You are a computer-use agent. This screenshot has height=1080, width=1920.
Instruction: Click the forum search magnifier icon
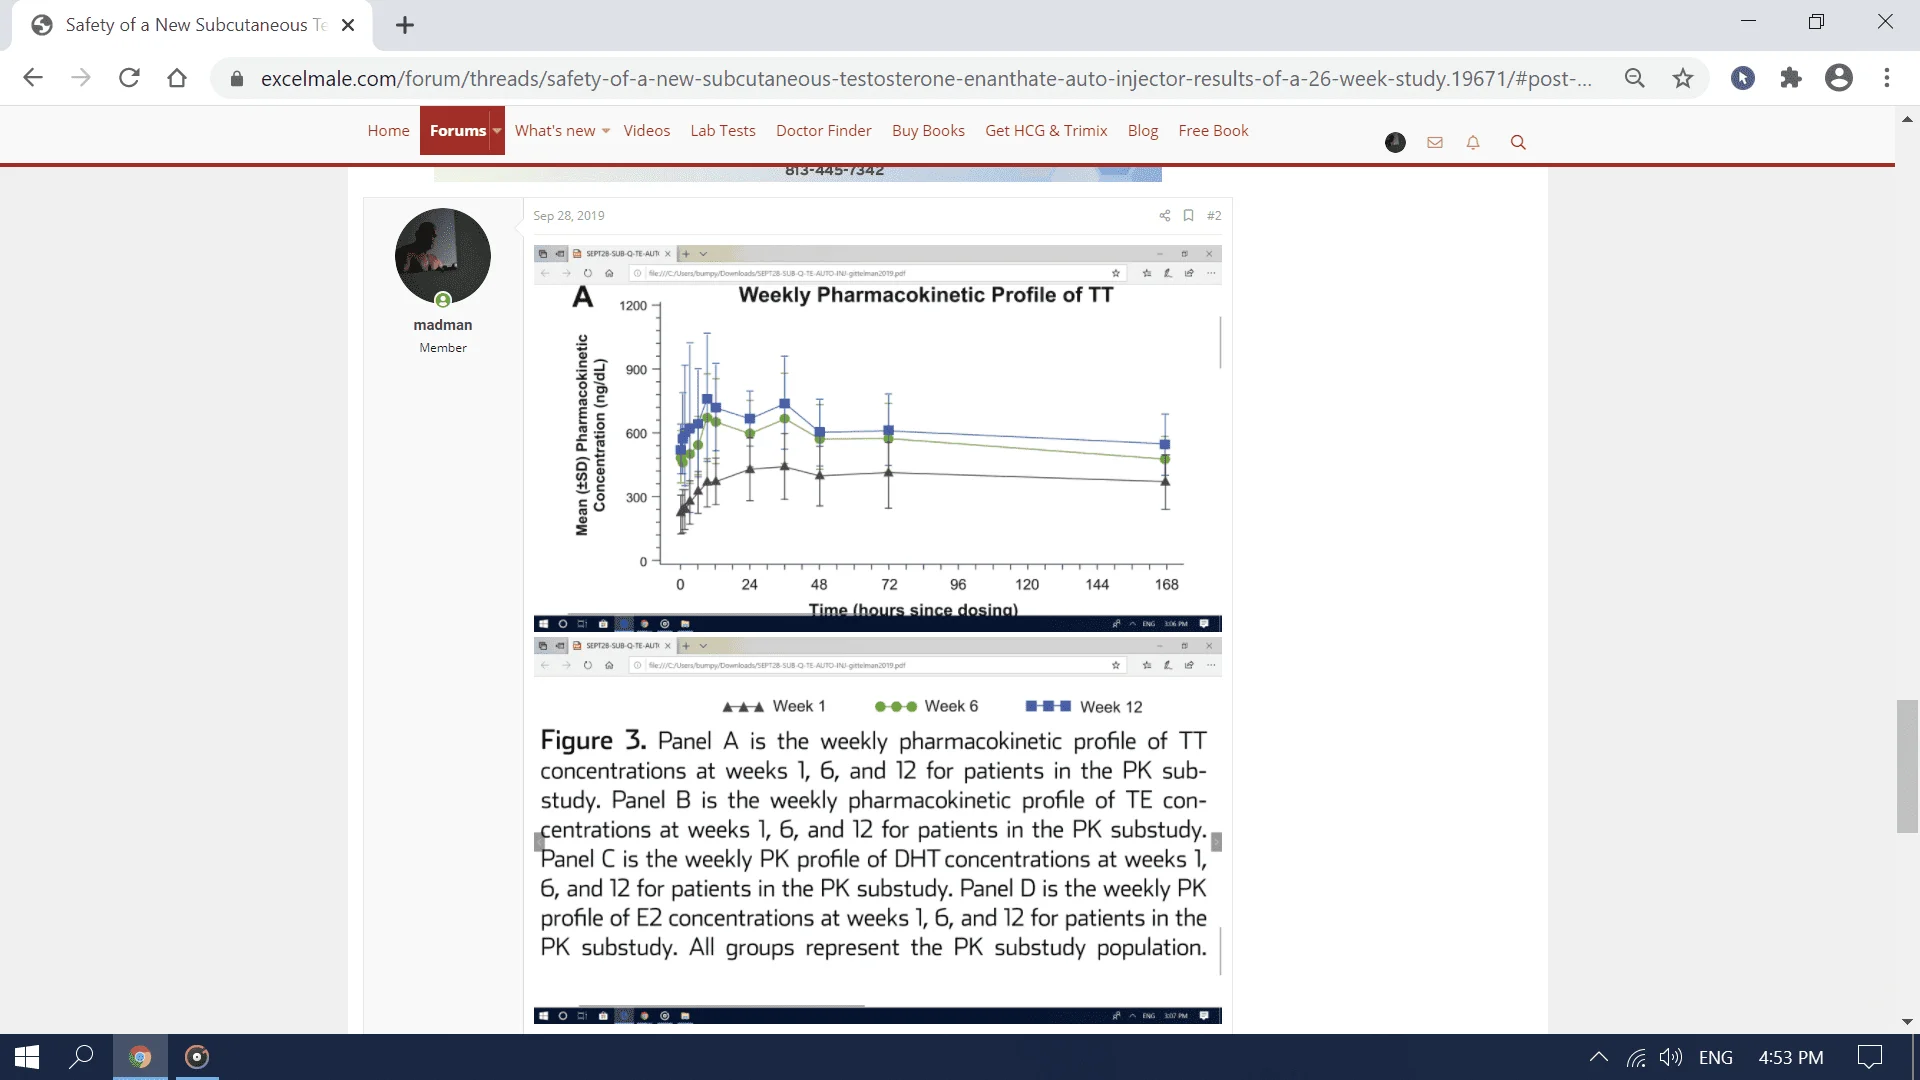pyautogui.click(x=1517, y=143)
